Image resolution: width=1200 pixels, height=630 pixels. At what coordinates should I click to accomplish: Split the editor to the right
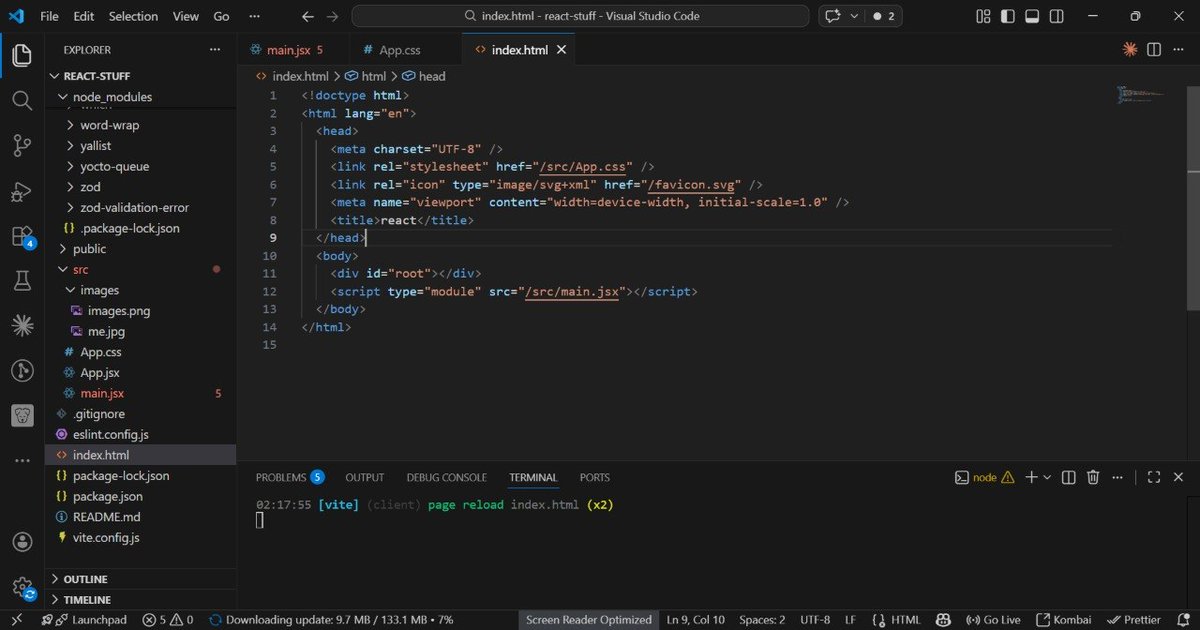[1154, 49]
